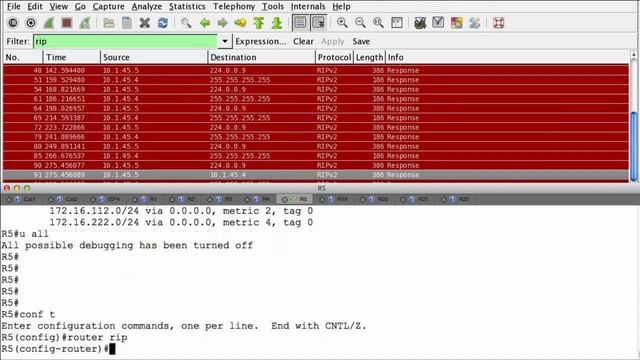This screenshot has width=640, height=360.
Task: Apply the display filter
Action: 333,41
